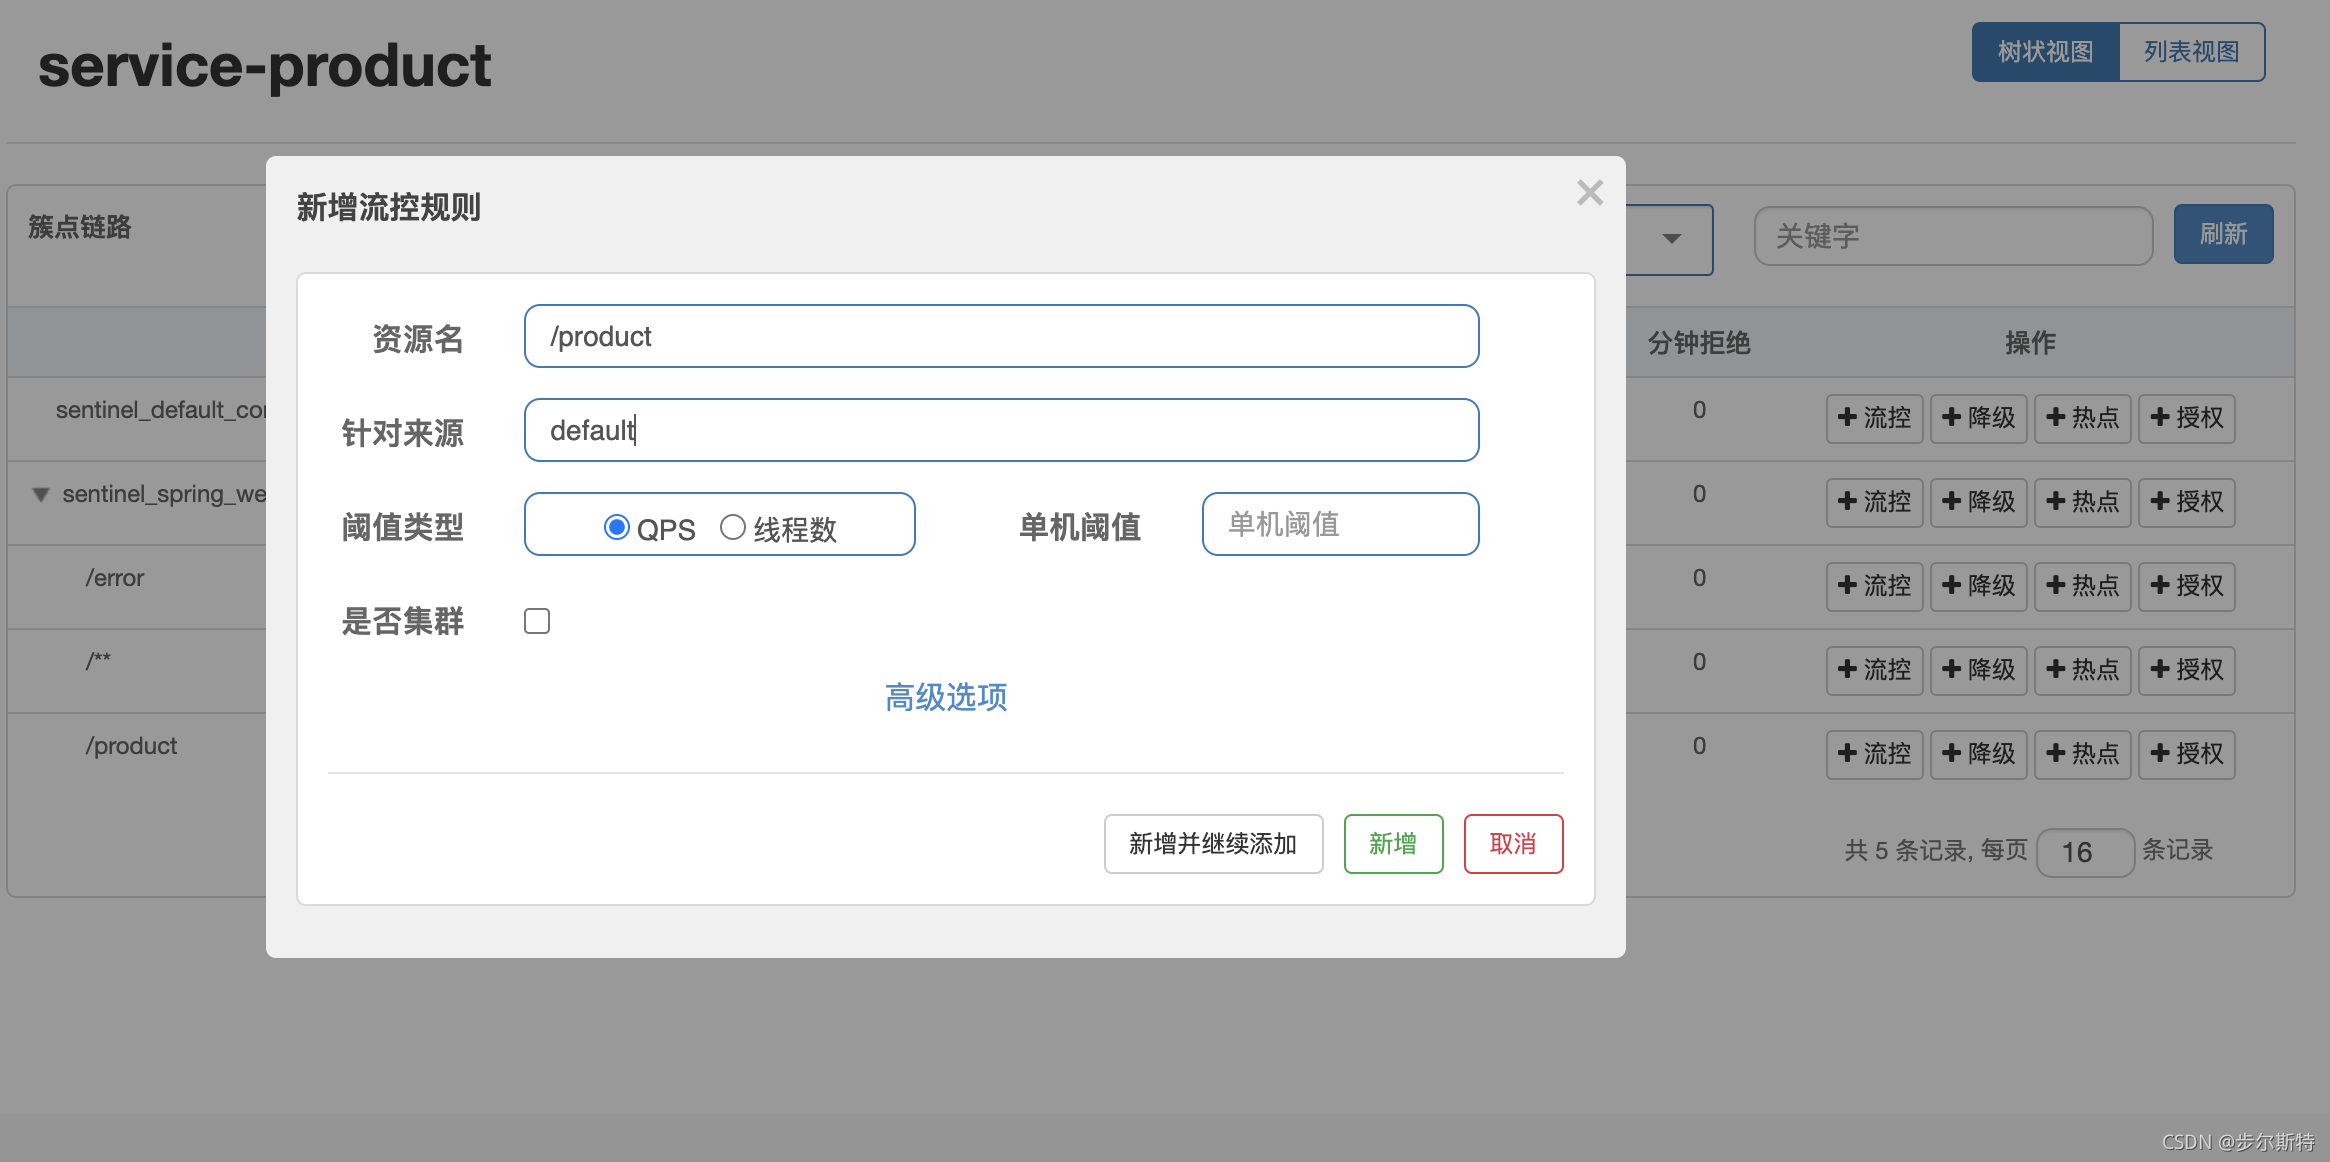Image resolution: width=2330 pixels, height=1162 pixels.
Task: Click plus 授权 in the /** row
Action: pyautogui.click(x=2186, y=670)
